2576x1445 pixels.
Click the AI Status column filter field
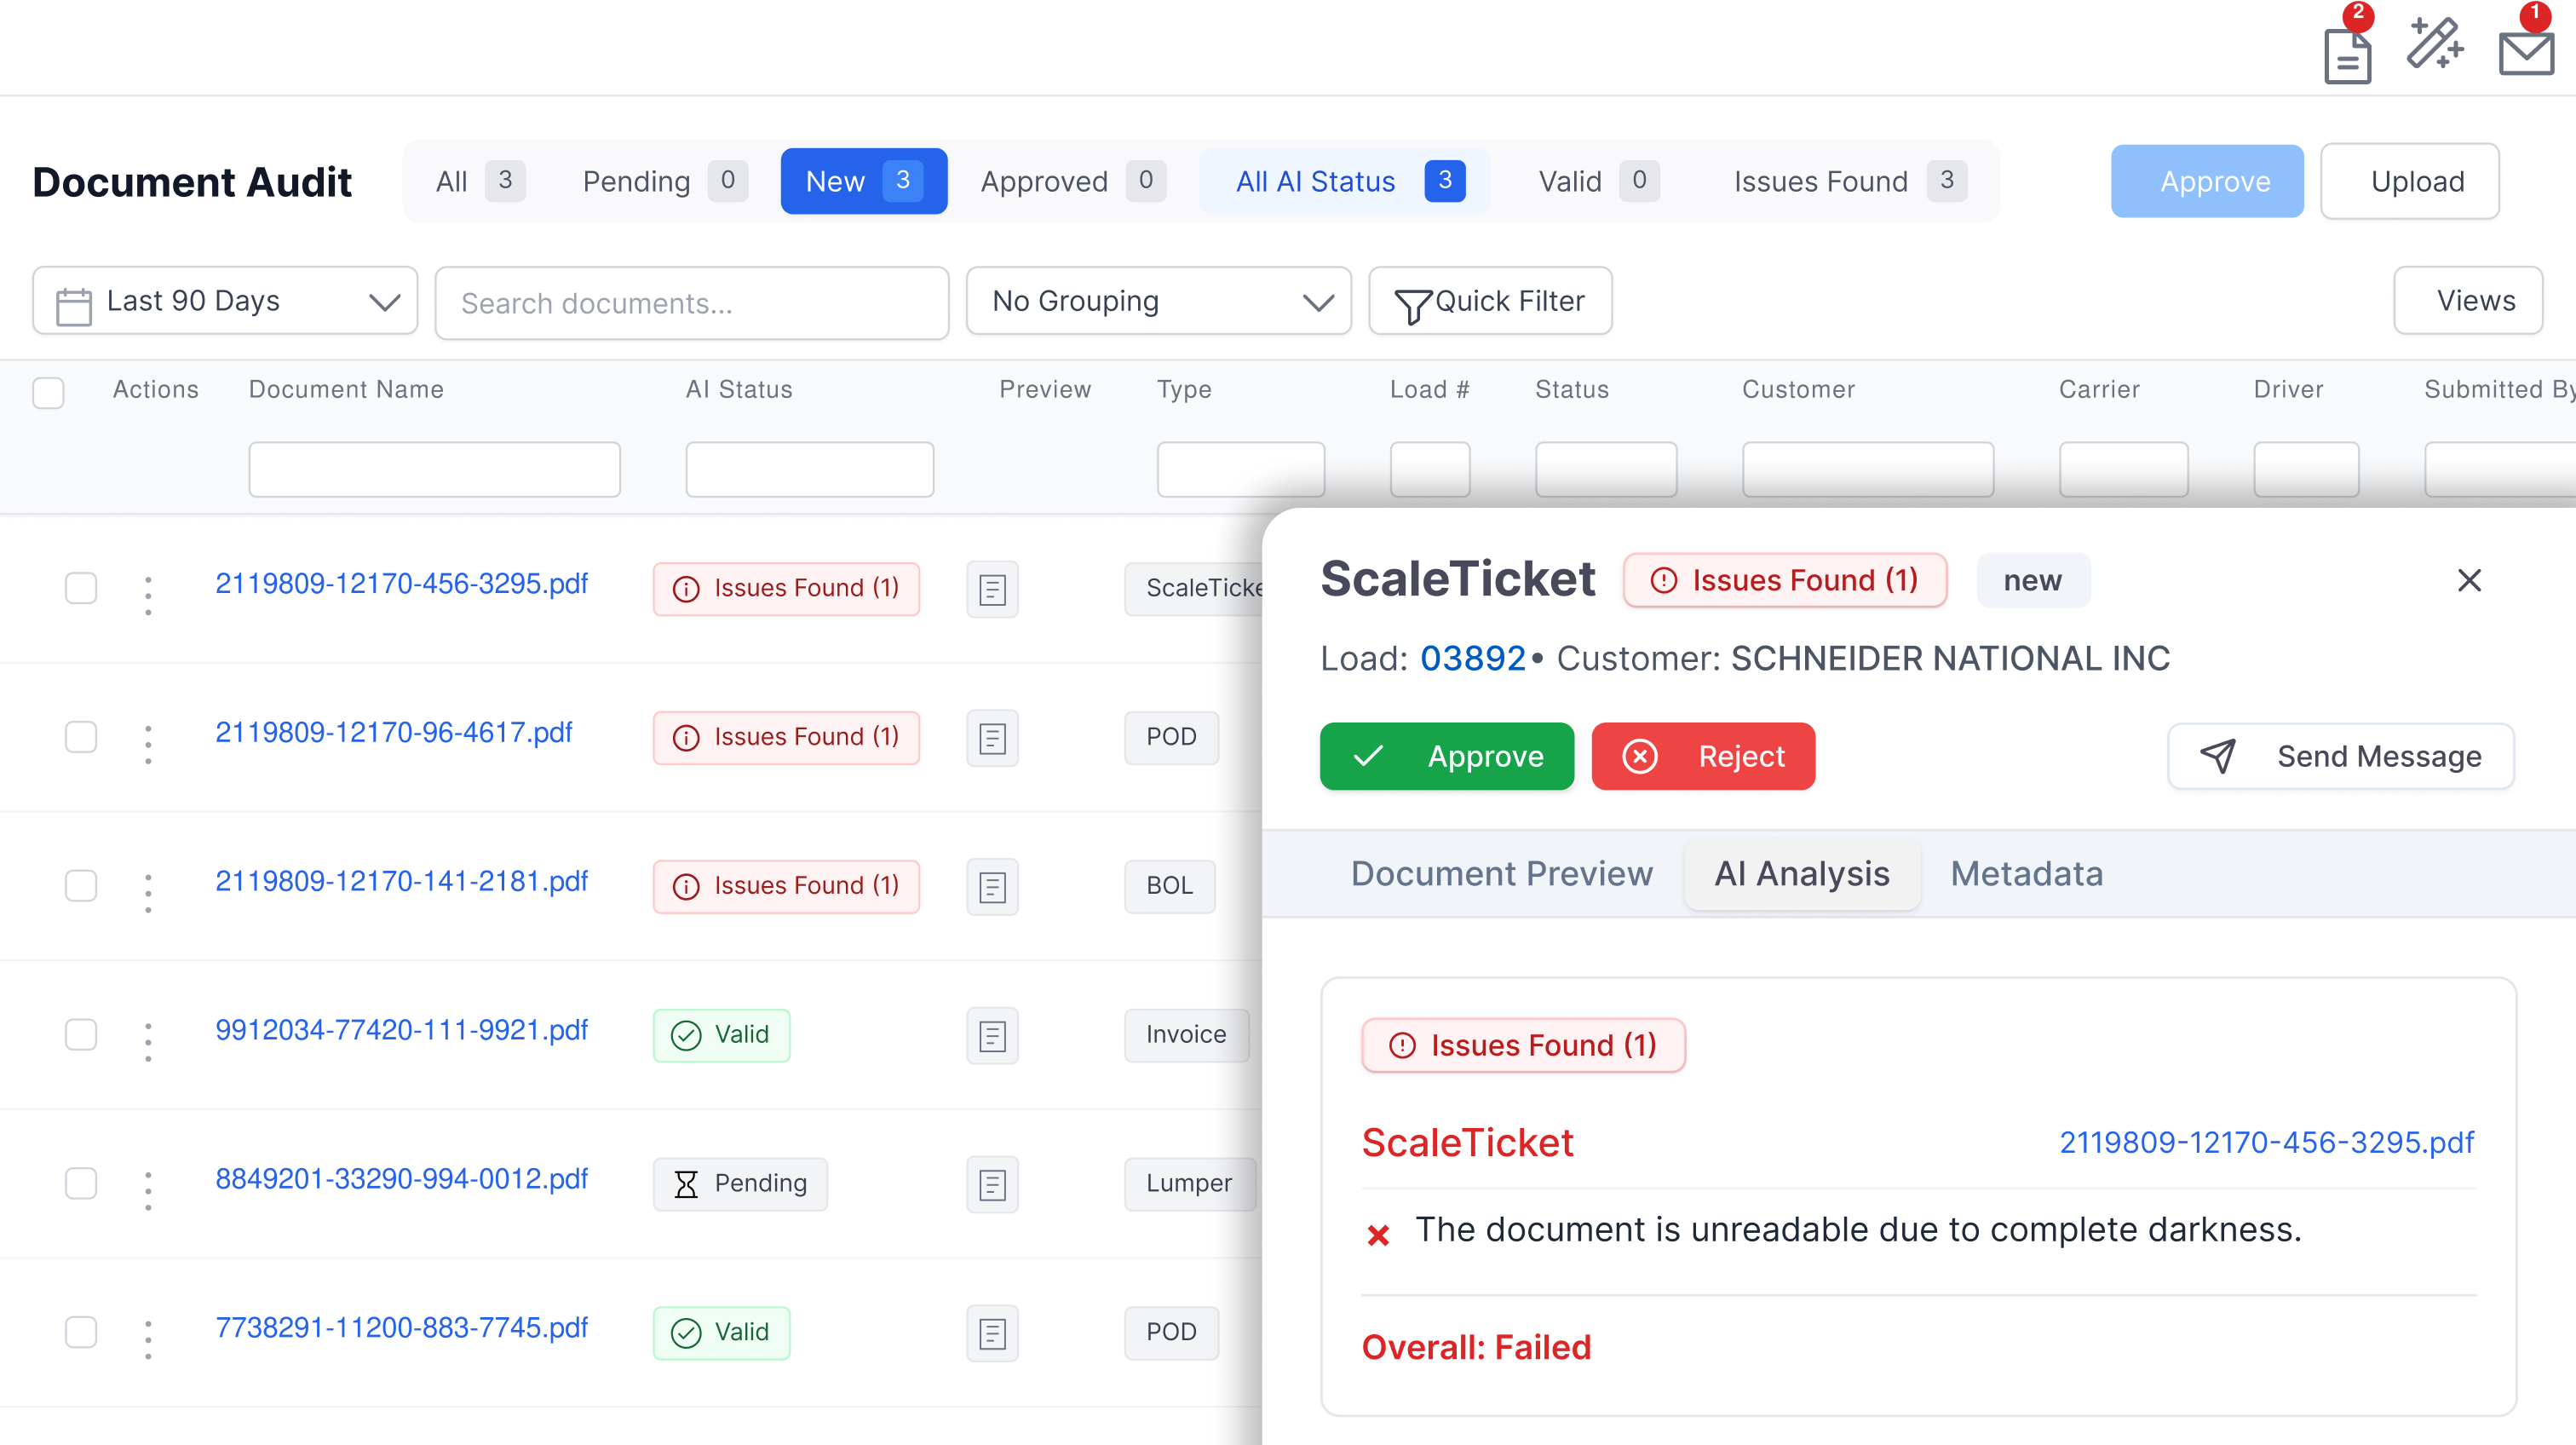[809, 469]
